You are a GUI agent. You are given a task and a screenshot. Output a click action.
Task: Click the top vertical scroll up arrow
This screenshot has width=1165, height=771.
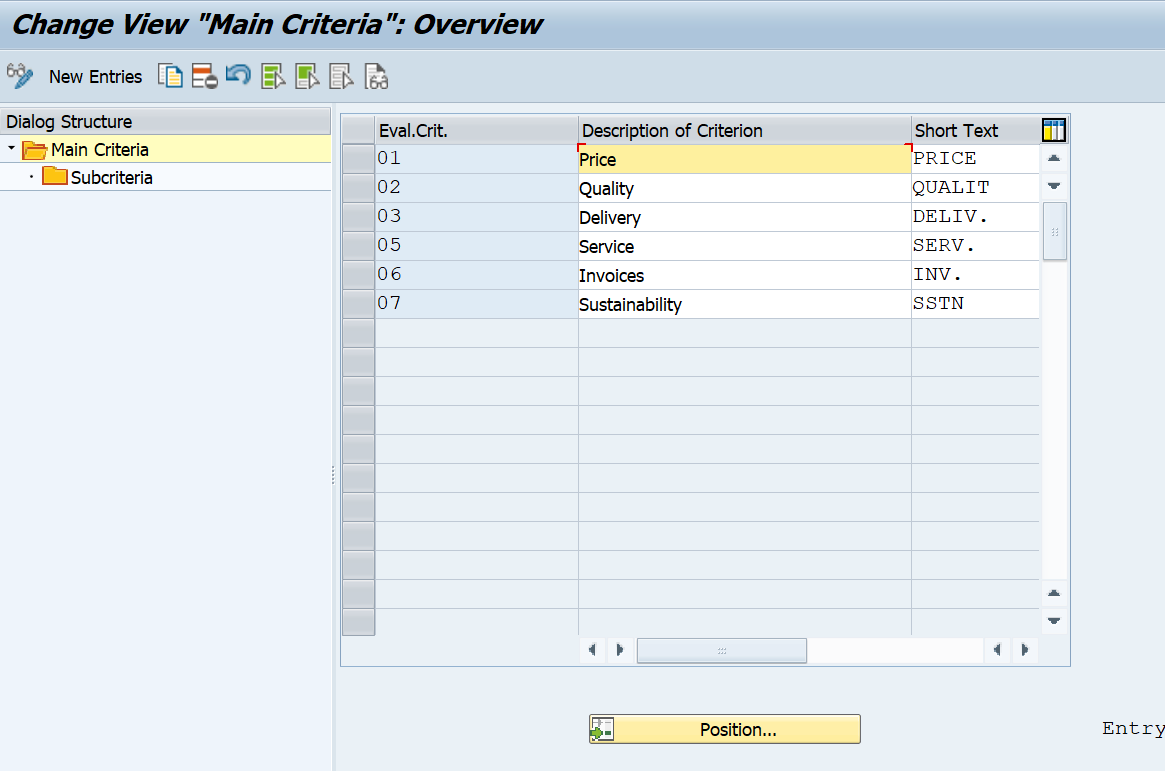click(x=1054, y=158)
